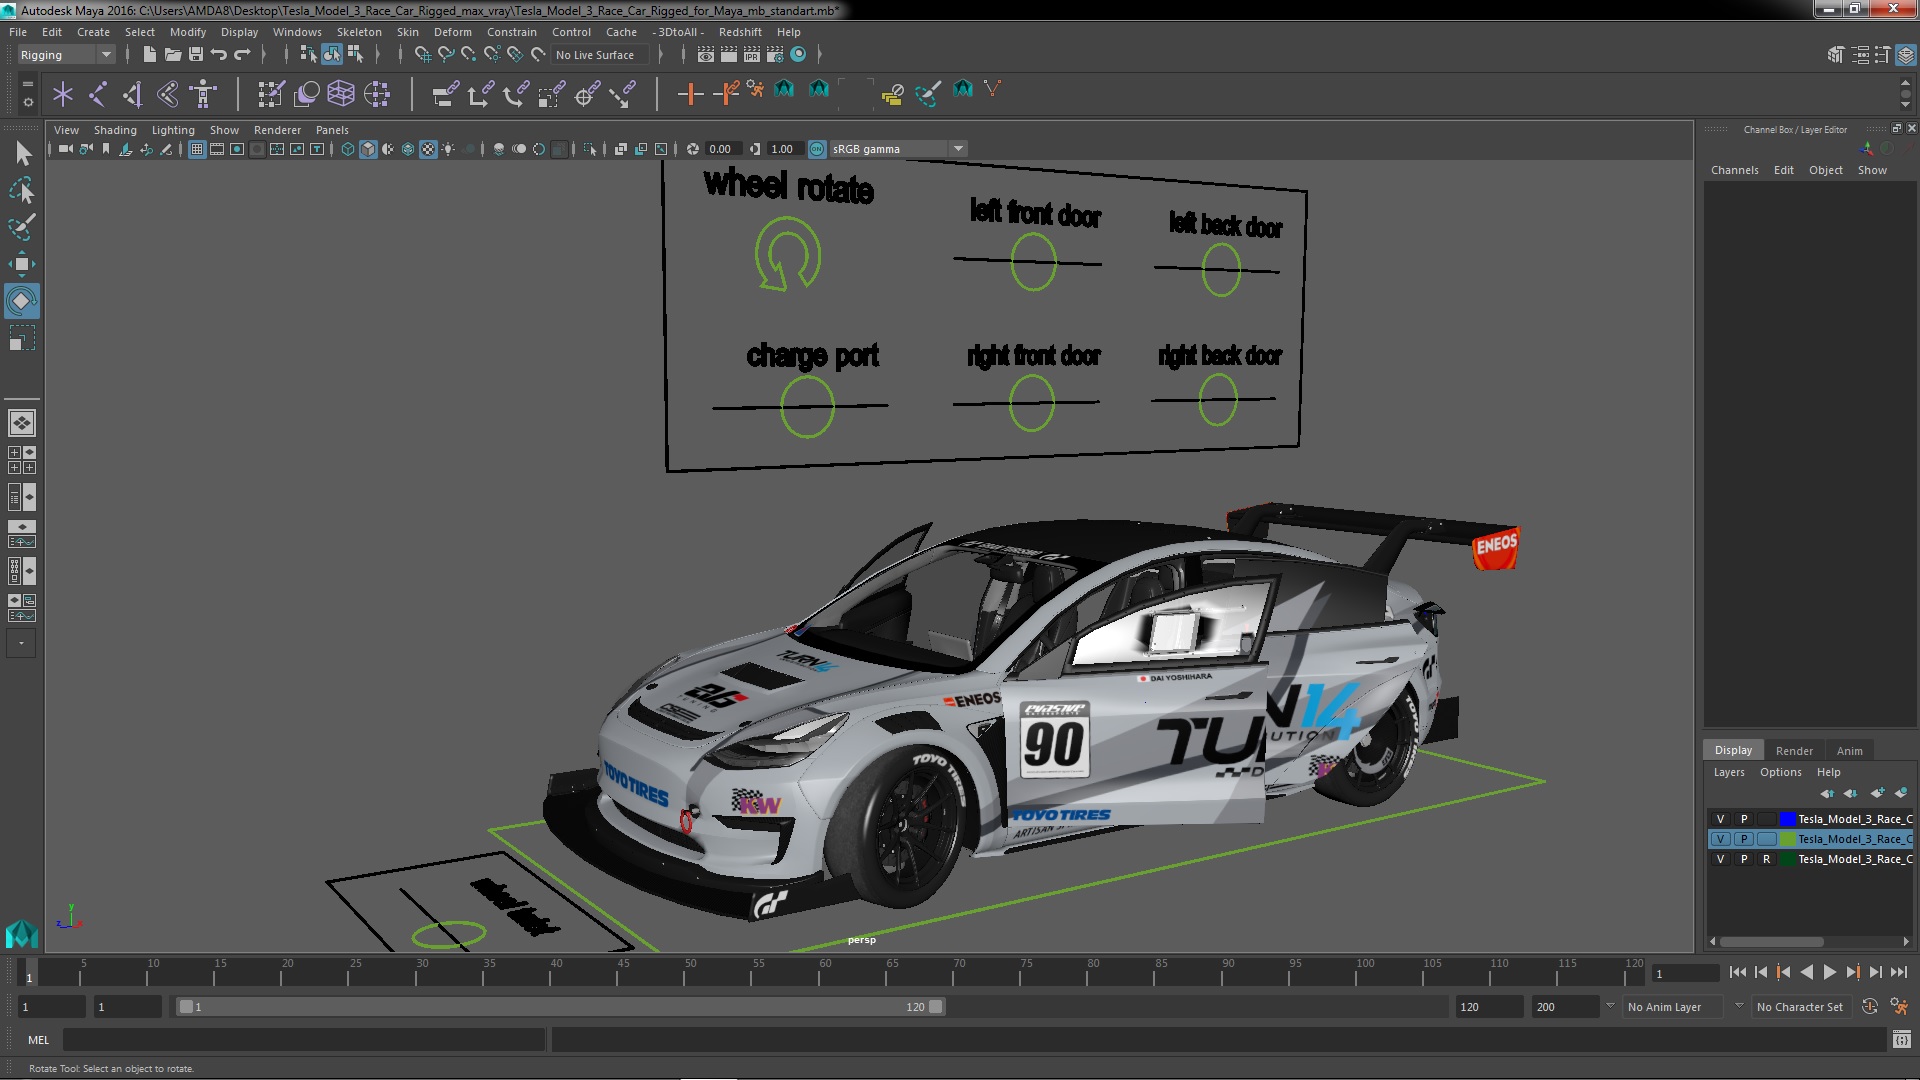The width and height of the screenshot is (1920, 1080).
Task: Click the Redo arrow icon
Action: [241, 54]
